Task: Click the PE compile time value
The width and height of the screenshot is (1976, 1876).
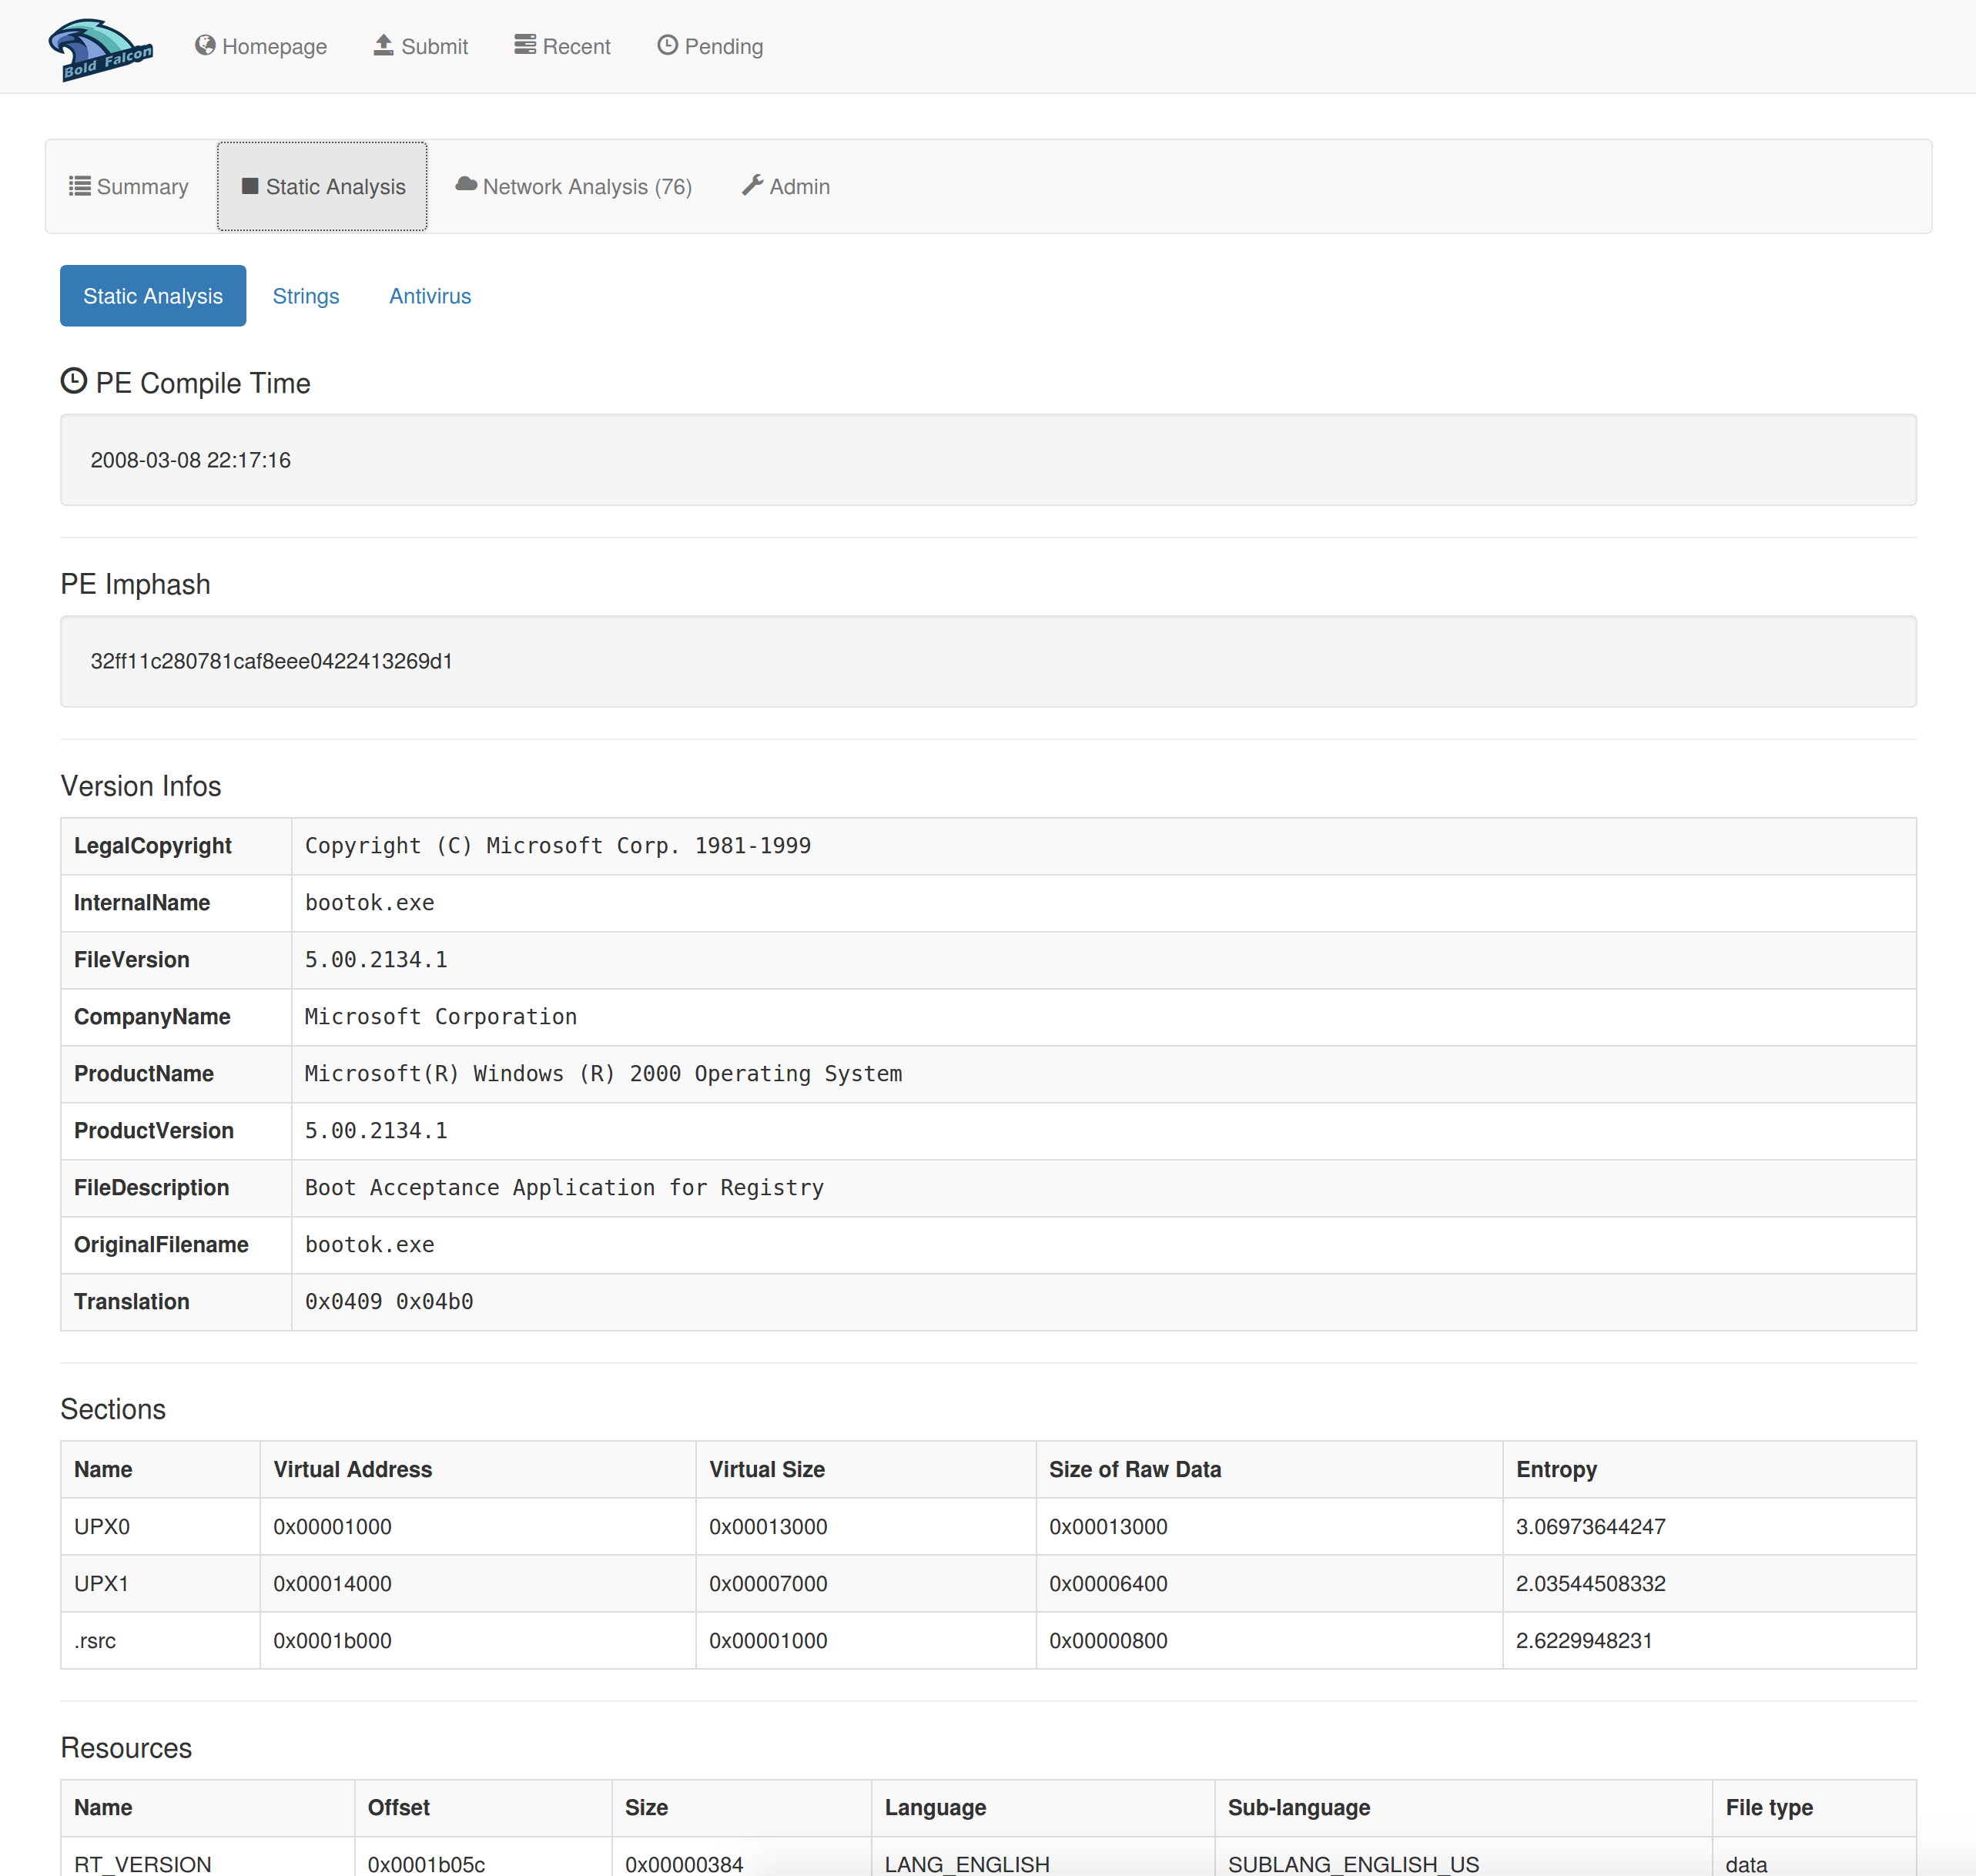Action: click(x=191, y=460)
